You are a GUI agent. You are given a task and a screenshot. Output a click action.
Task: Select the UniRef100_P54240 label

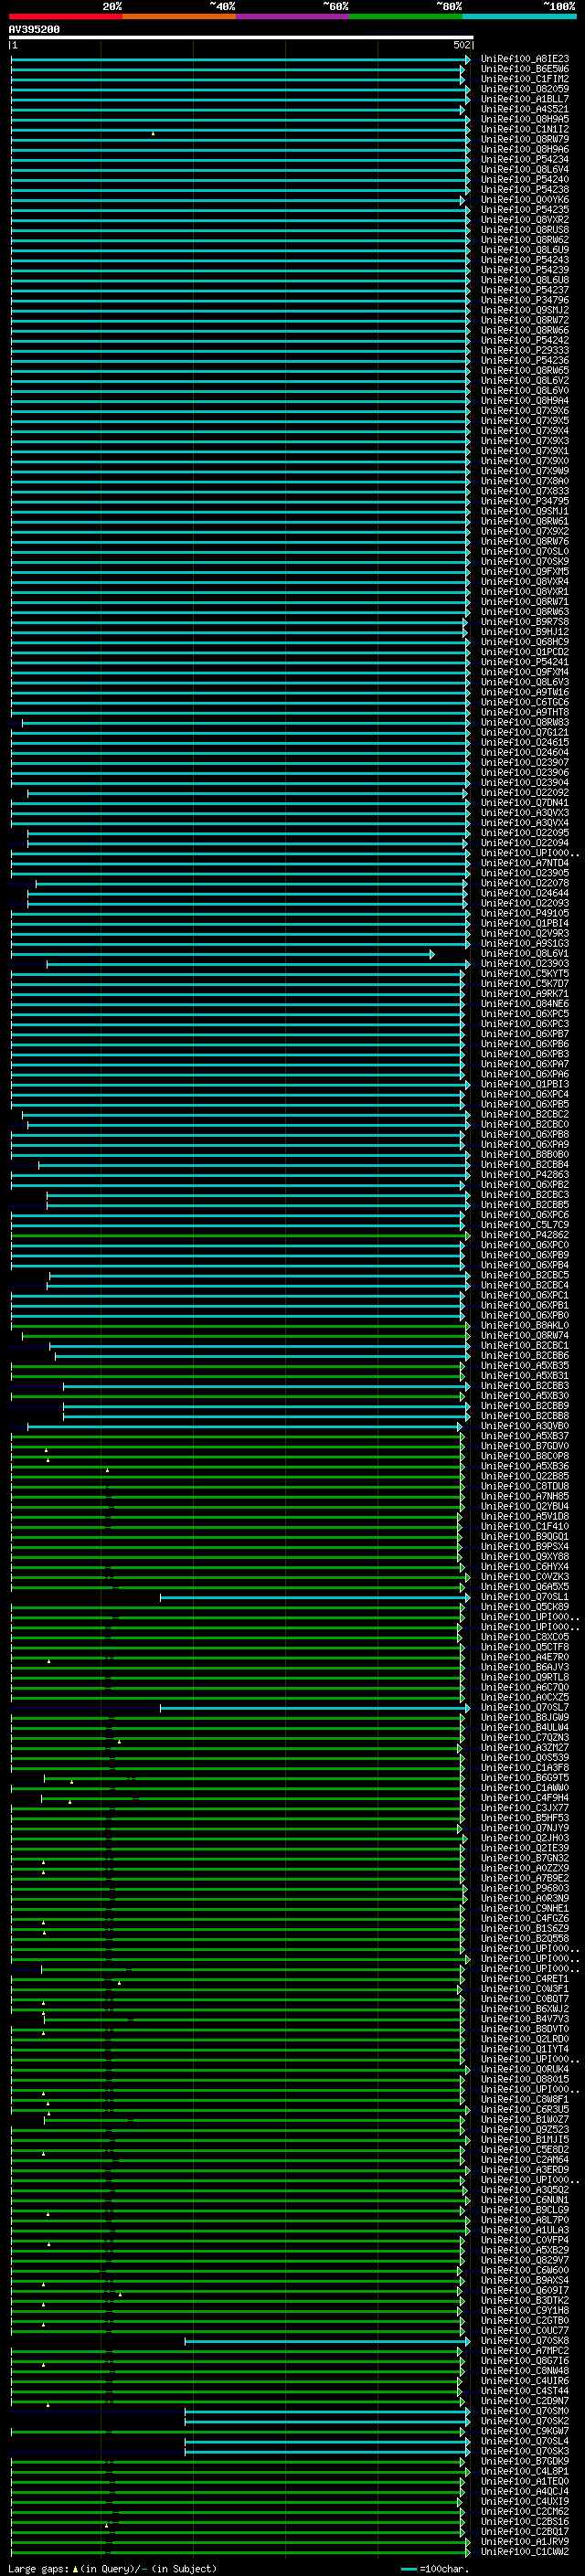pos(525,179)
